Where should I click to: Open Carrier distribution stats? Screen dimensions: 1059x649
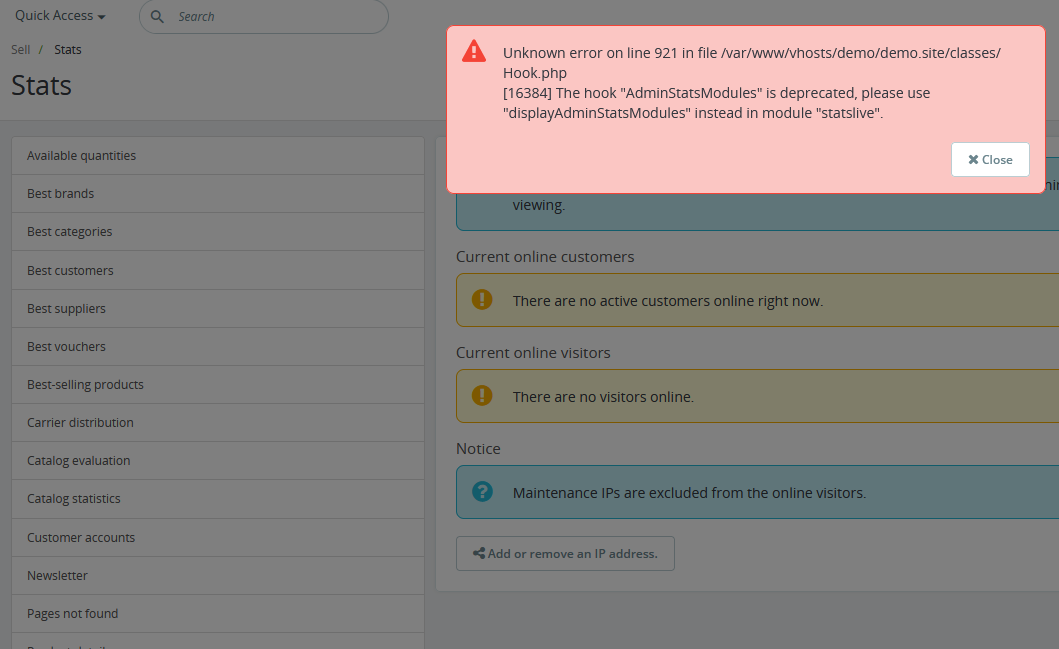point(80,422)
